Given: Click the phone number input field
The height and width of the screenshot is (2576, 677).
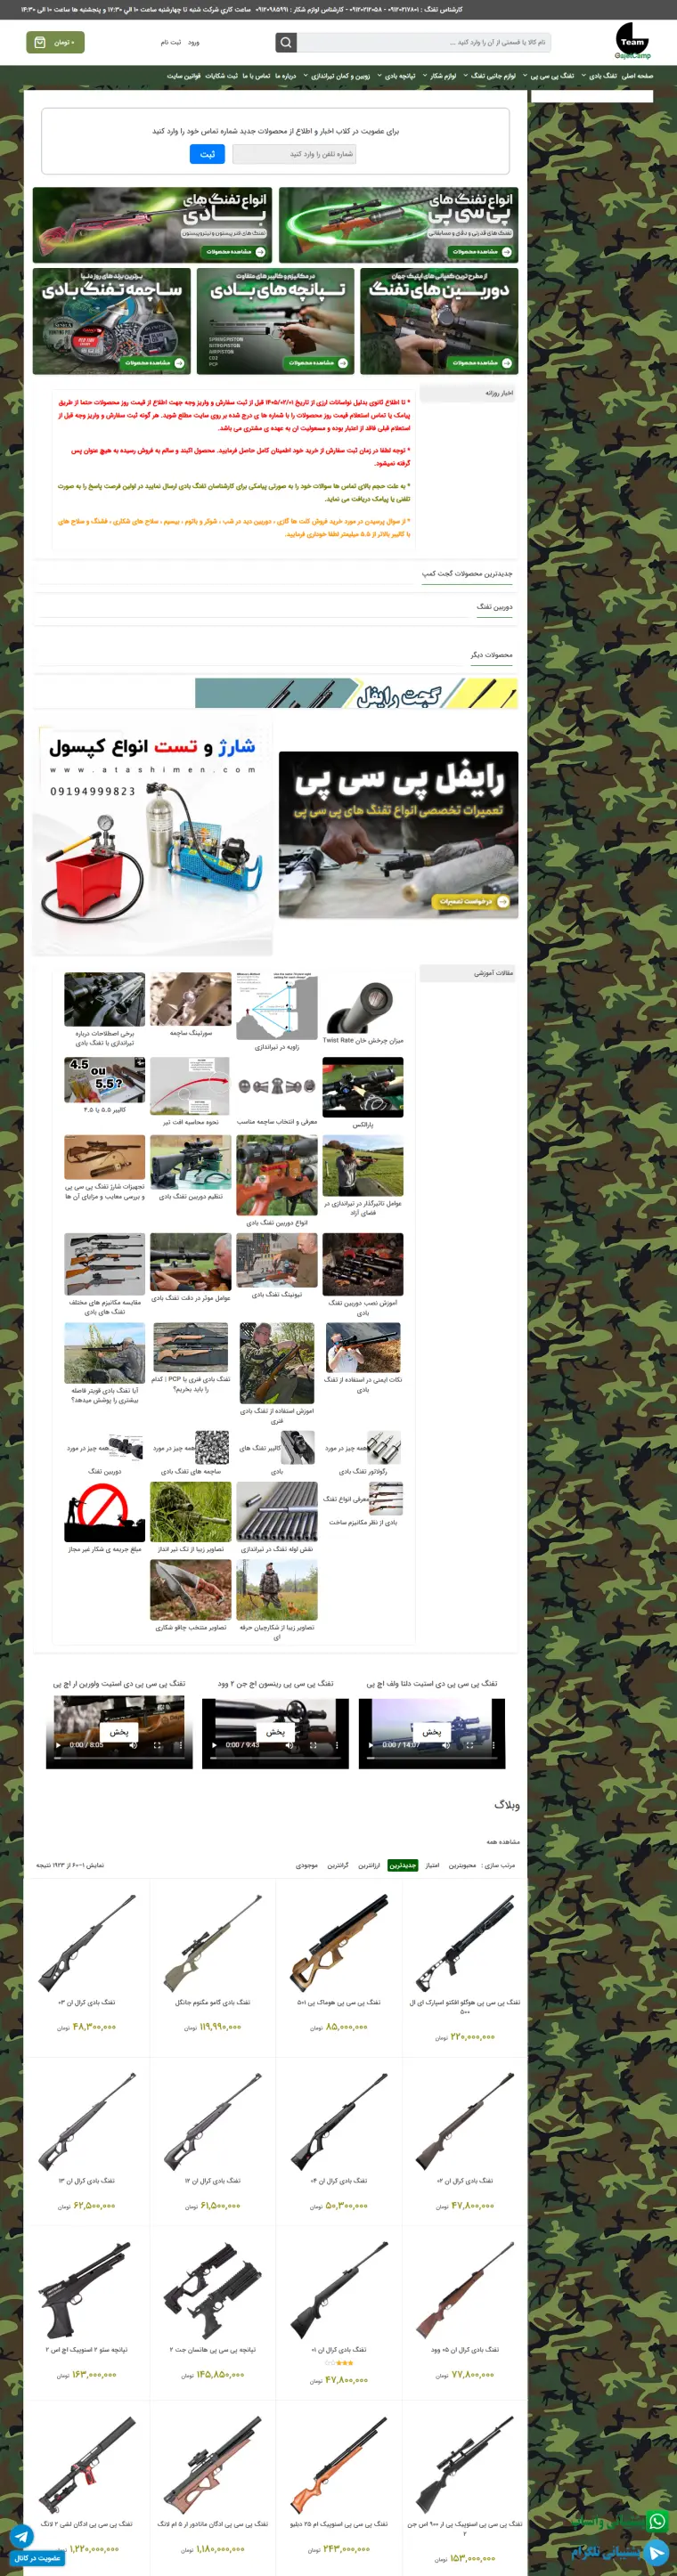Looking at the screenshot, I should (x=294, y=154).
